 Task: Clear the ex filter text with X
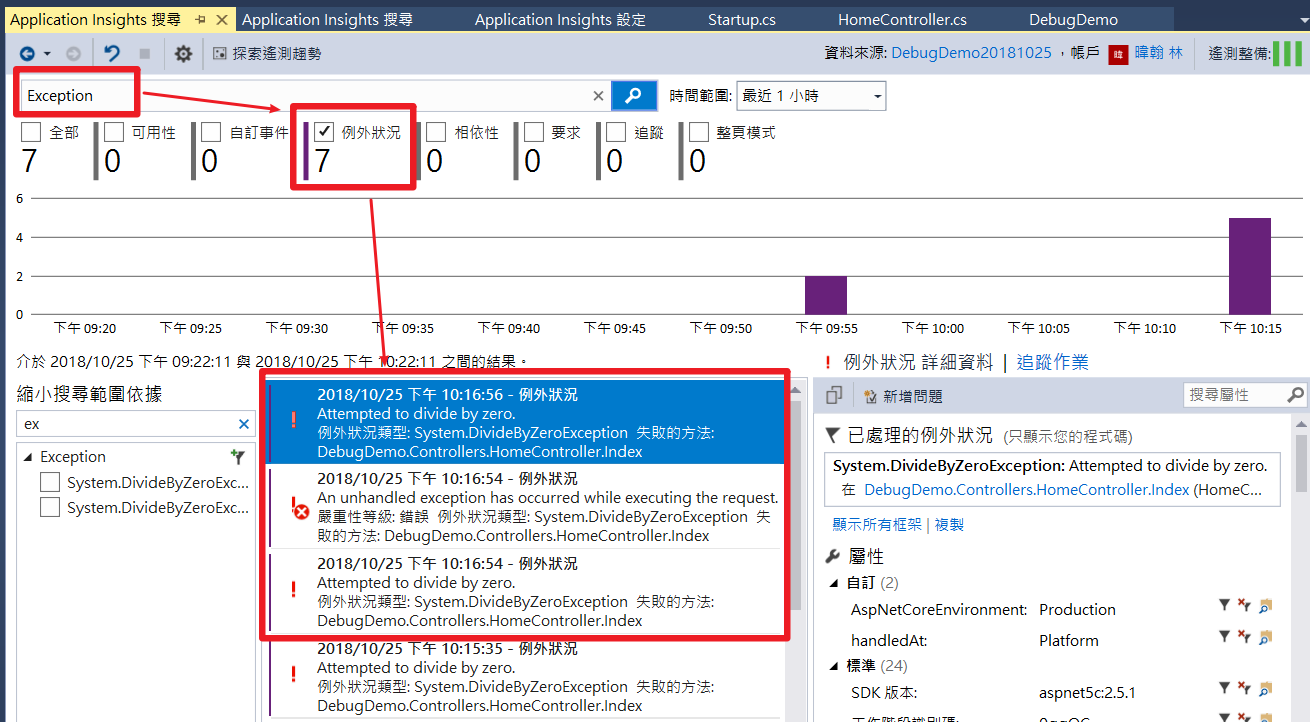click(244, 424)
